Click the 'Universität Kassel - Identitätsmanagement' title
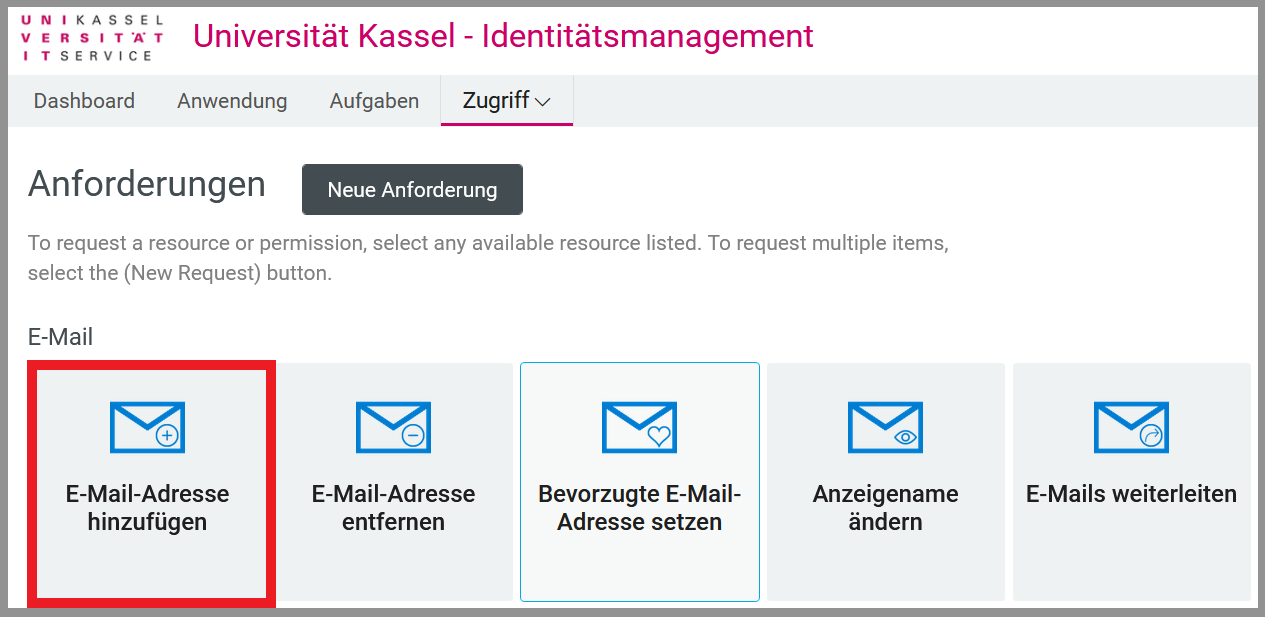1265x617 pixels. click(x=503, y=36)
